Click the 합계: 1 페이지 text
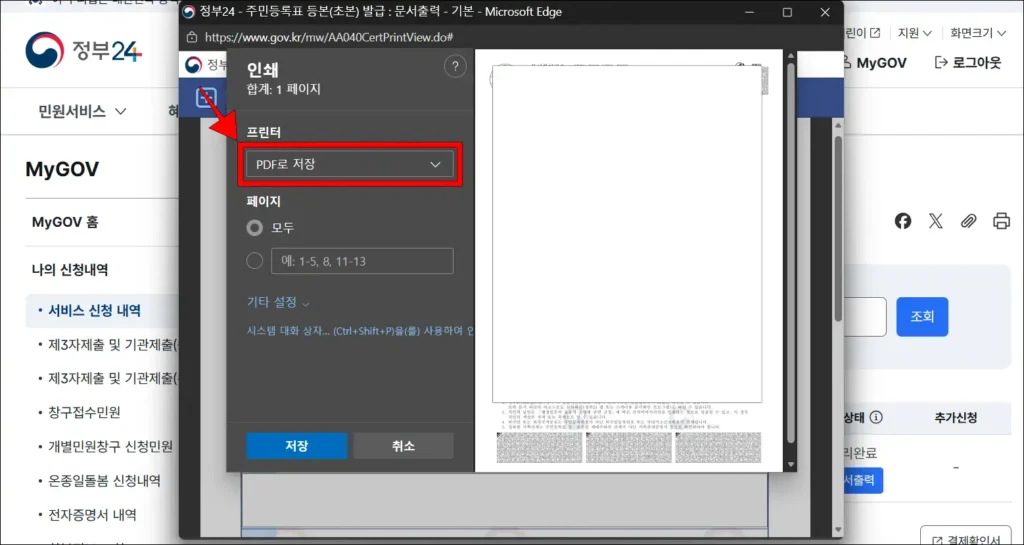The width and height of the screenshot is (1024, 545). (283, 90)
